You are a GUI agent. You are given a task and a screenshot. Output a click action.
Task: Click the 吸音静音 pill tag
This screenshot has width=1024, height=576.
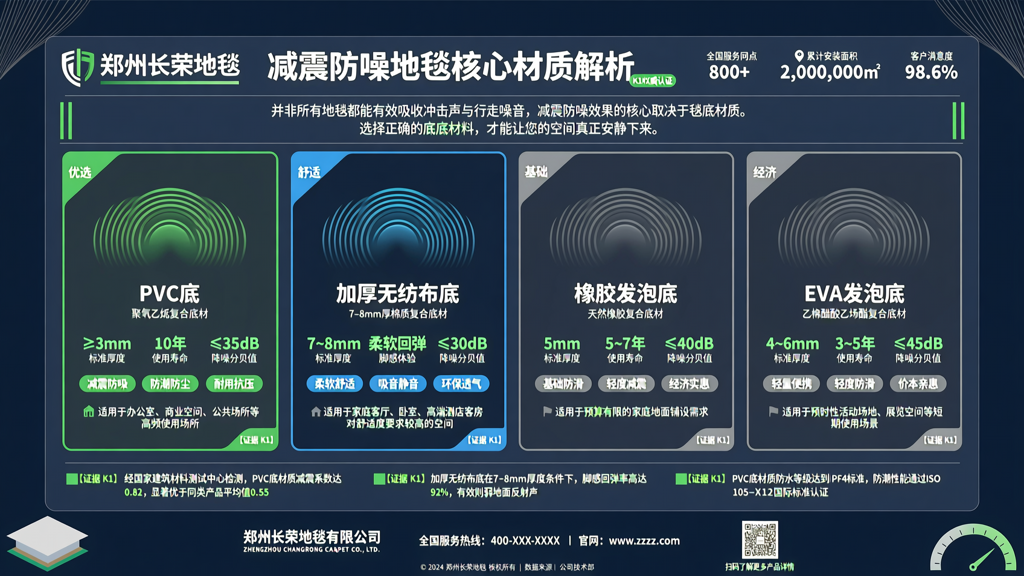click(398, 384)
